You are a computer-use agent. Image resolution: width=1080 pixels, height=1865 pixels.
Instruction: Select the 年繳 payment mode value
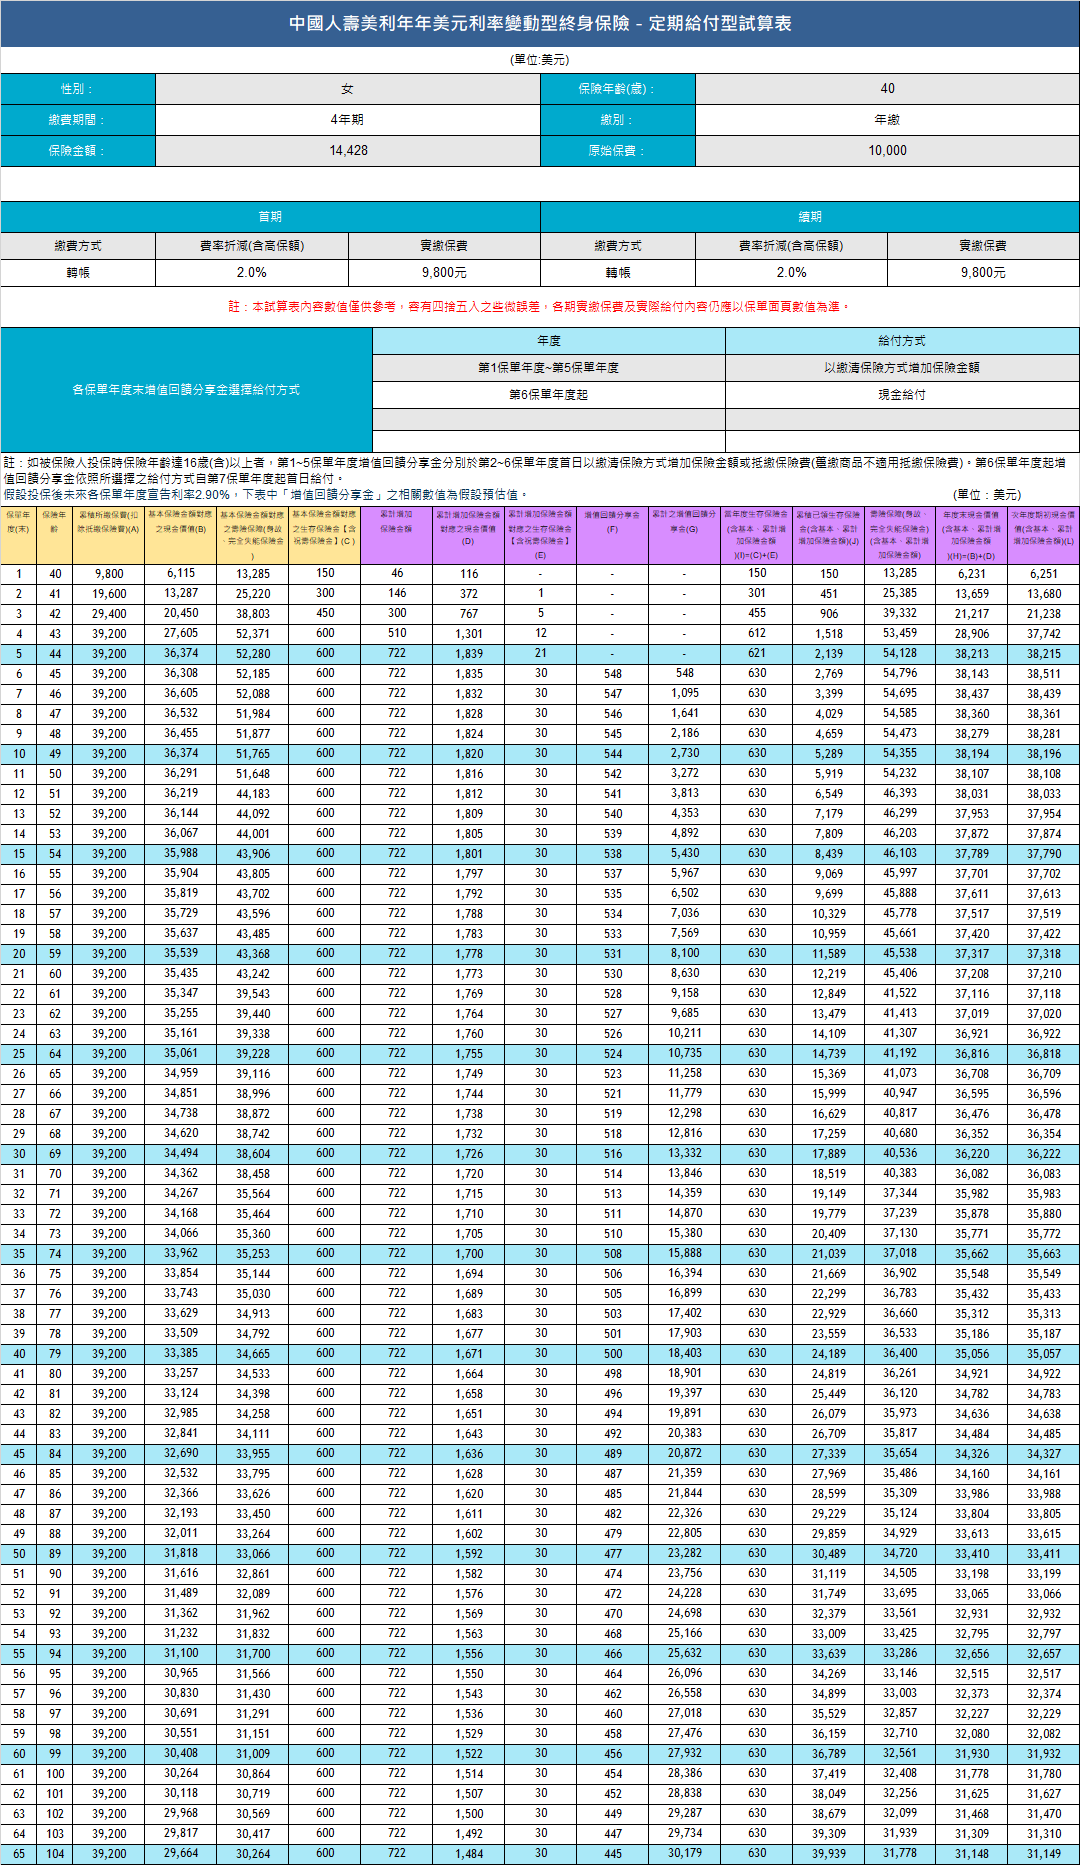click(x=887, y=120)
